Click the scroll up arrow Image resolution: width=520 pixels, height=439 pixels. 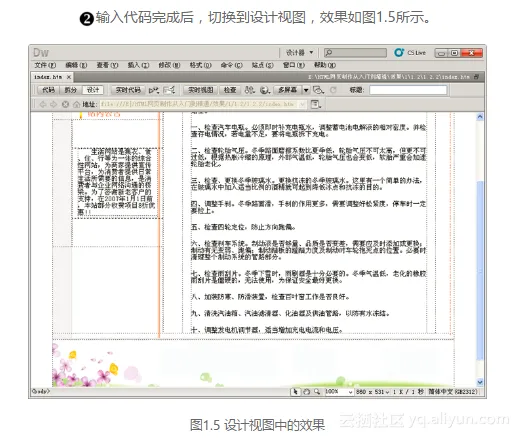click(480, 117)
